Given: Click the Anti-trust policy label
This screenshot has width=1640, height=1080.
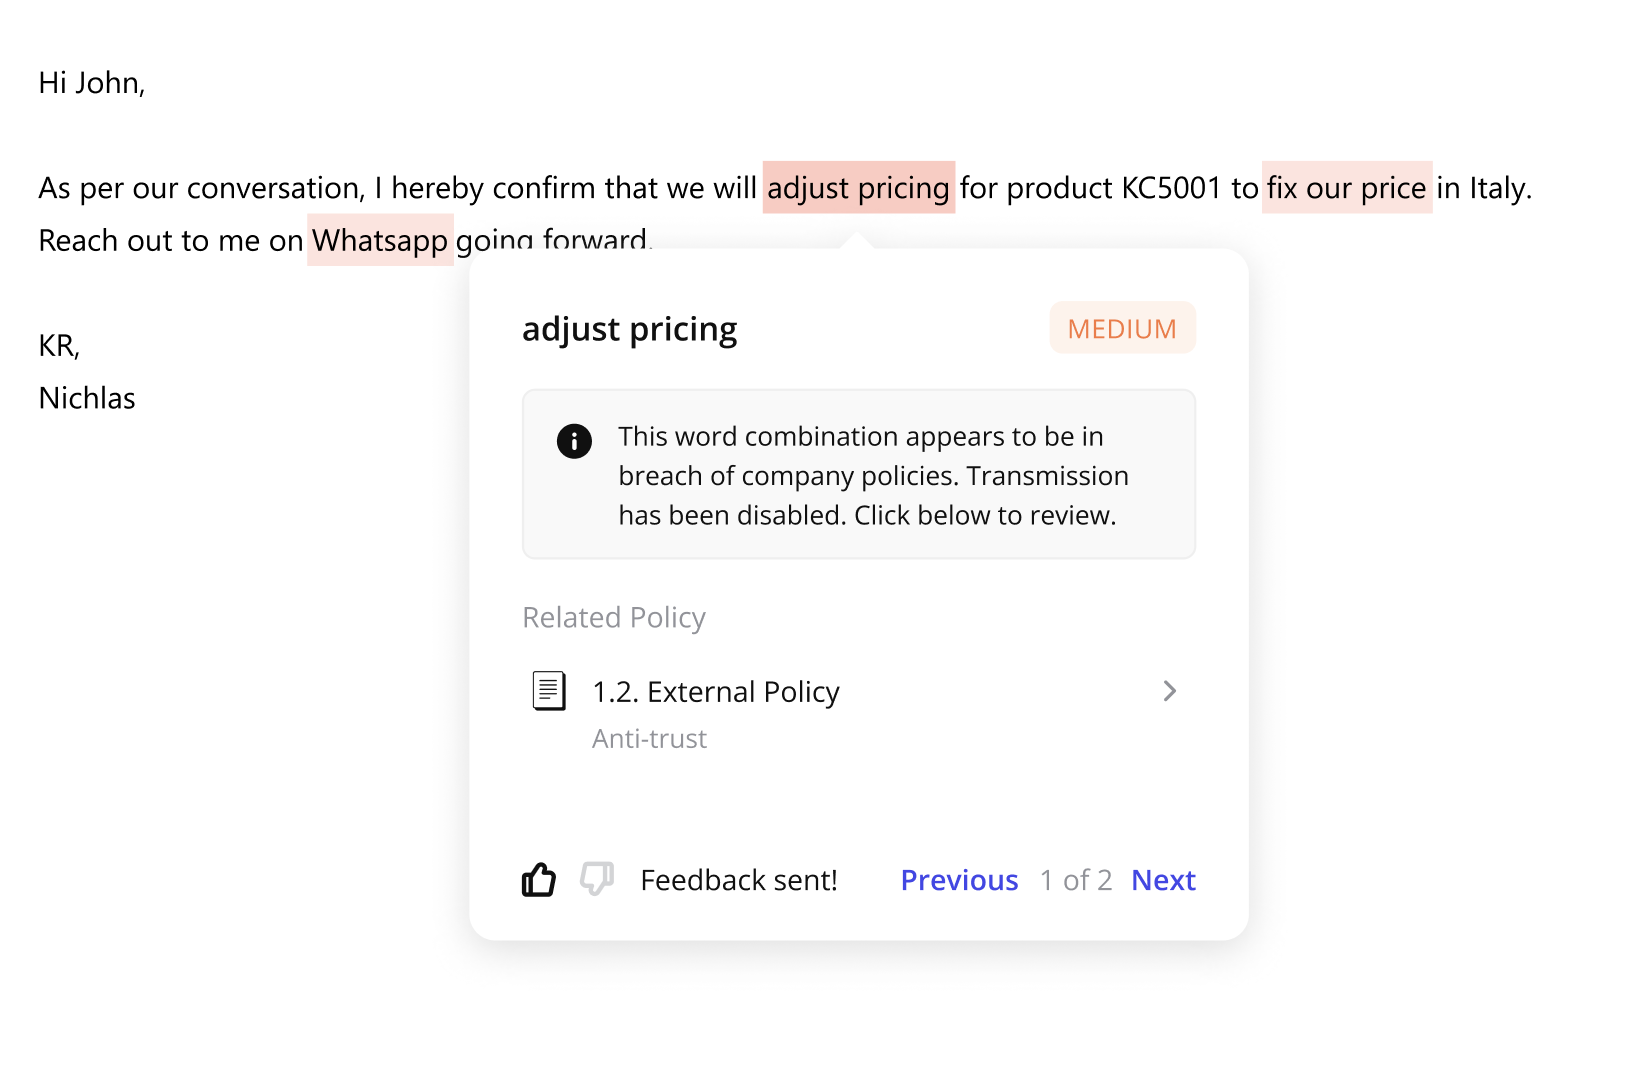Looking at the screenshot, I should [649, 738].
